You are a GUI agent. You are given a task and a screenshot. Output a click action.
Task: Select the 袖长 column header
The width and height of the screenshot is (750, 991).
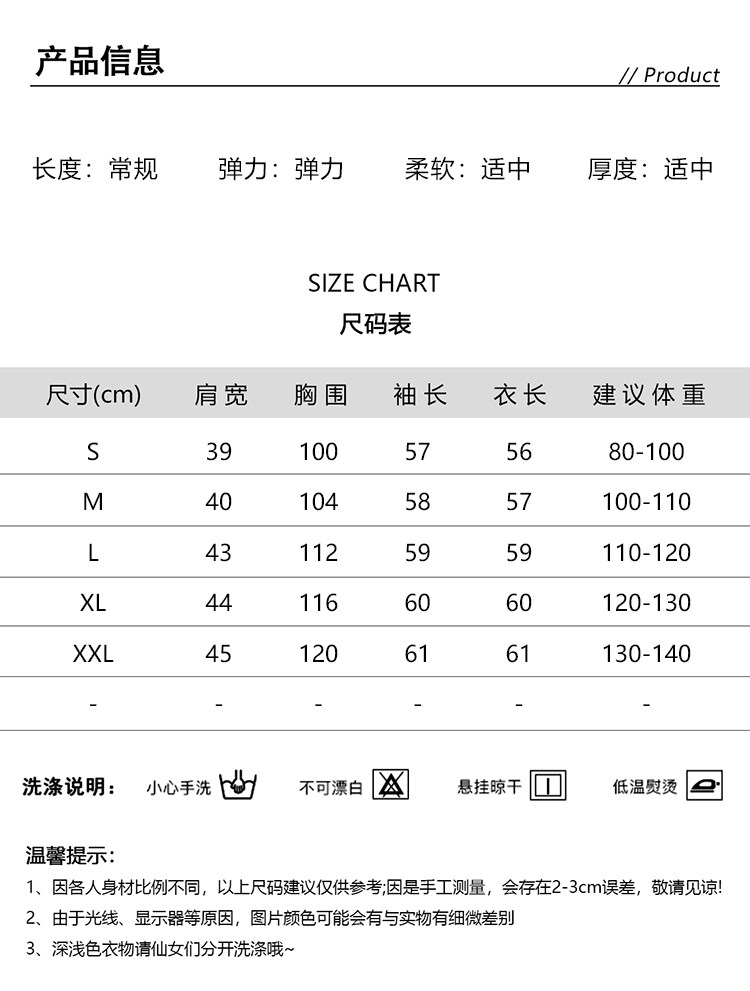tap(419, 394)
